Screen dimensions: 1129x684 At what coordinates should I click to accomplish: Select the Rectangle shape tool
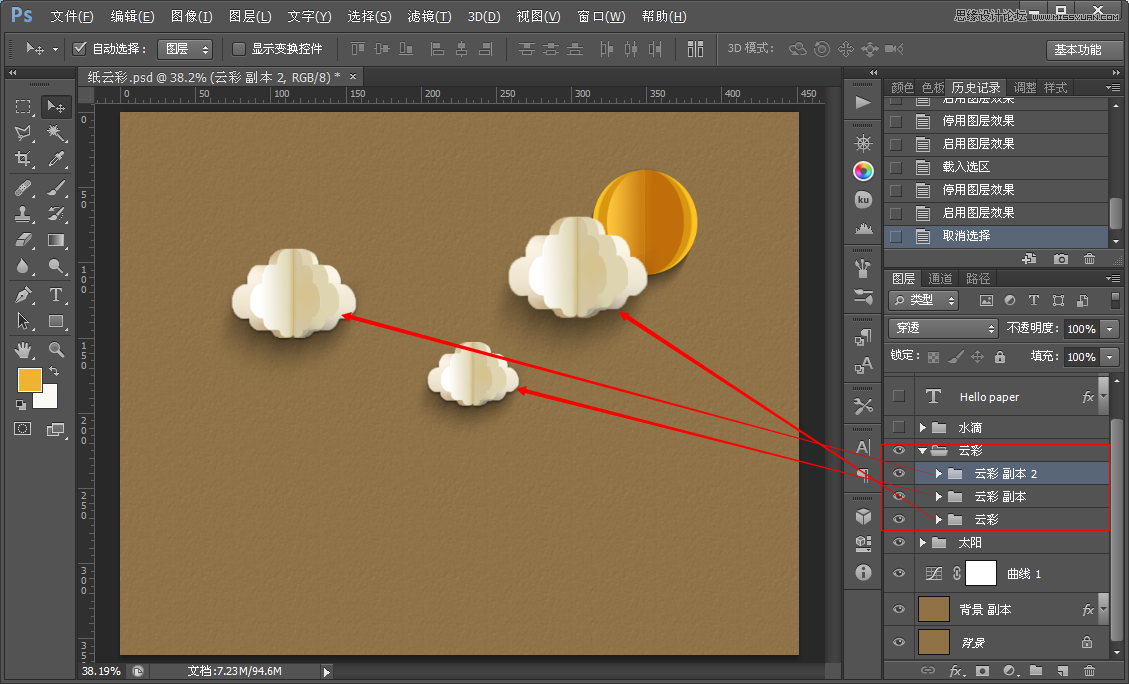click(x=55, y=321)
